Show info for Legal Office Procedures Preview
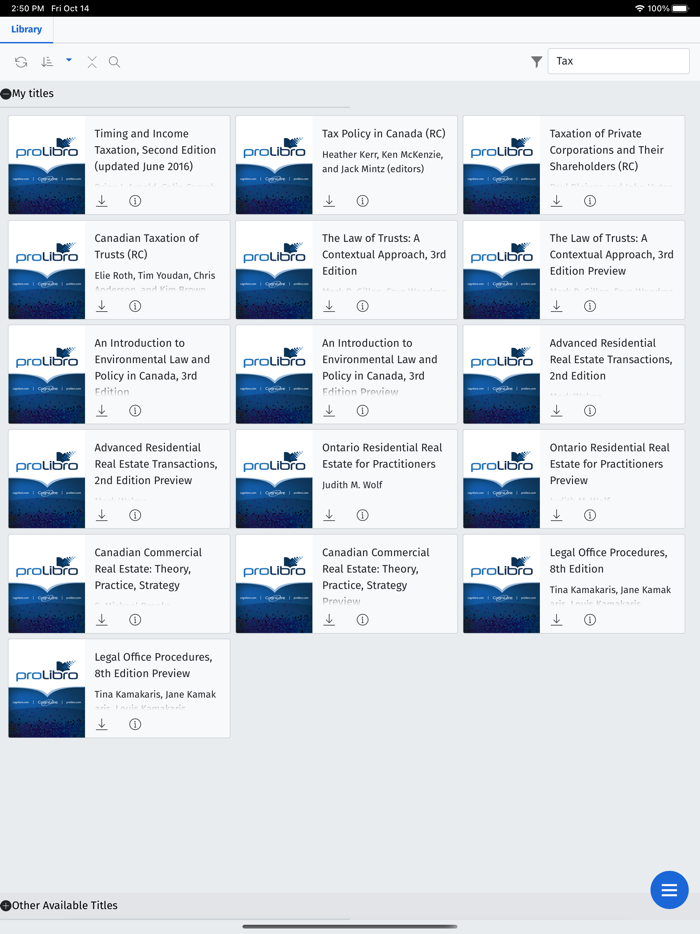 (x=135, y=724)
